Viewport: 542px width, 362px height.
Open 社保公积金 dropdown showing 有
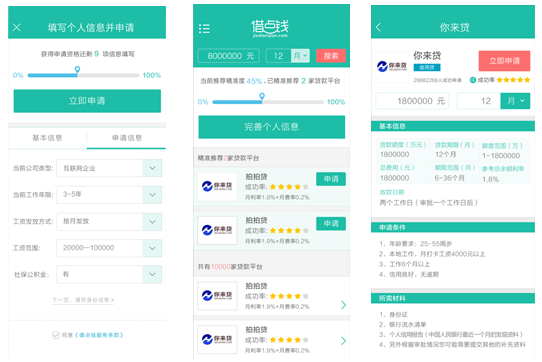tap(109, 274)
